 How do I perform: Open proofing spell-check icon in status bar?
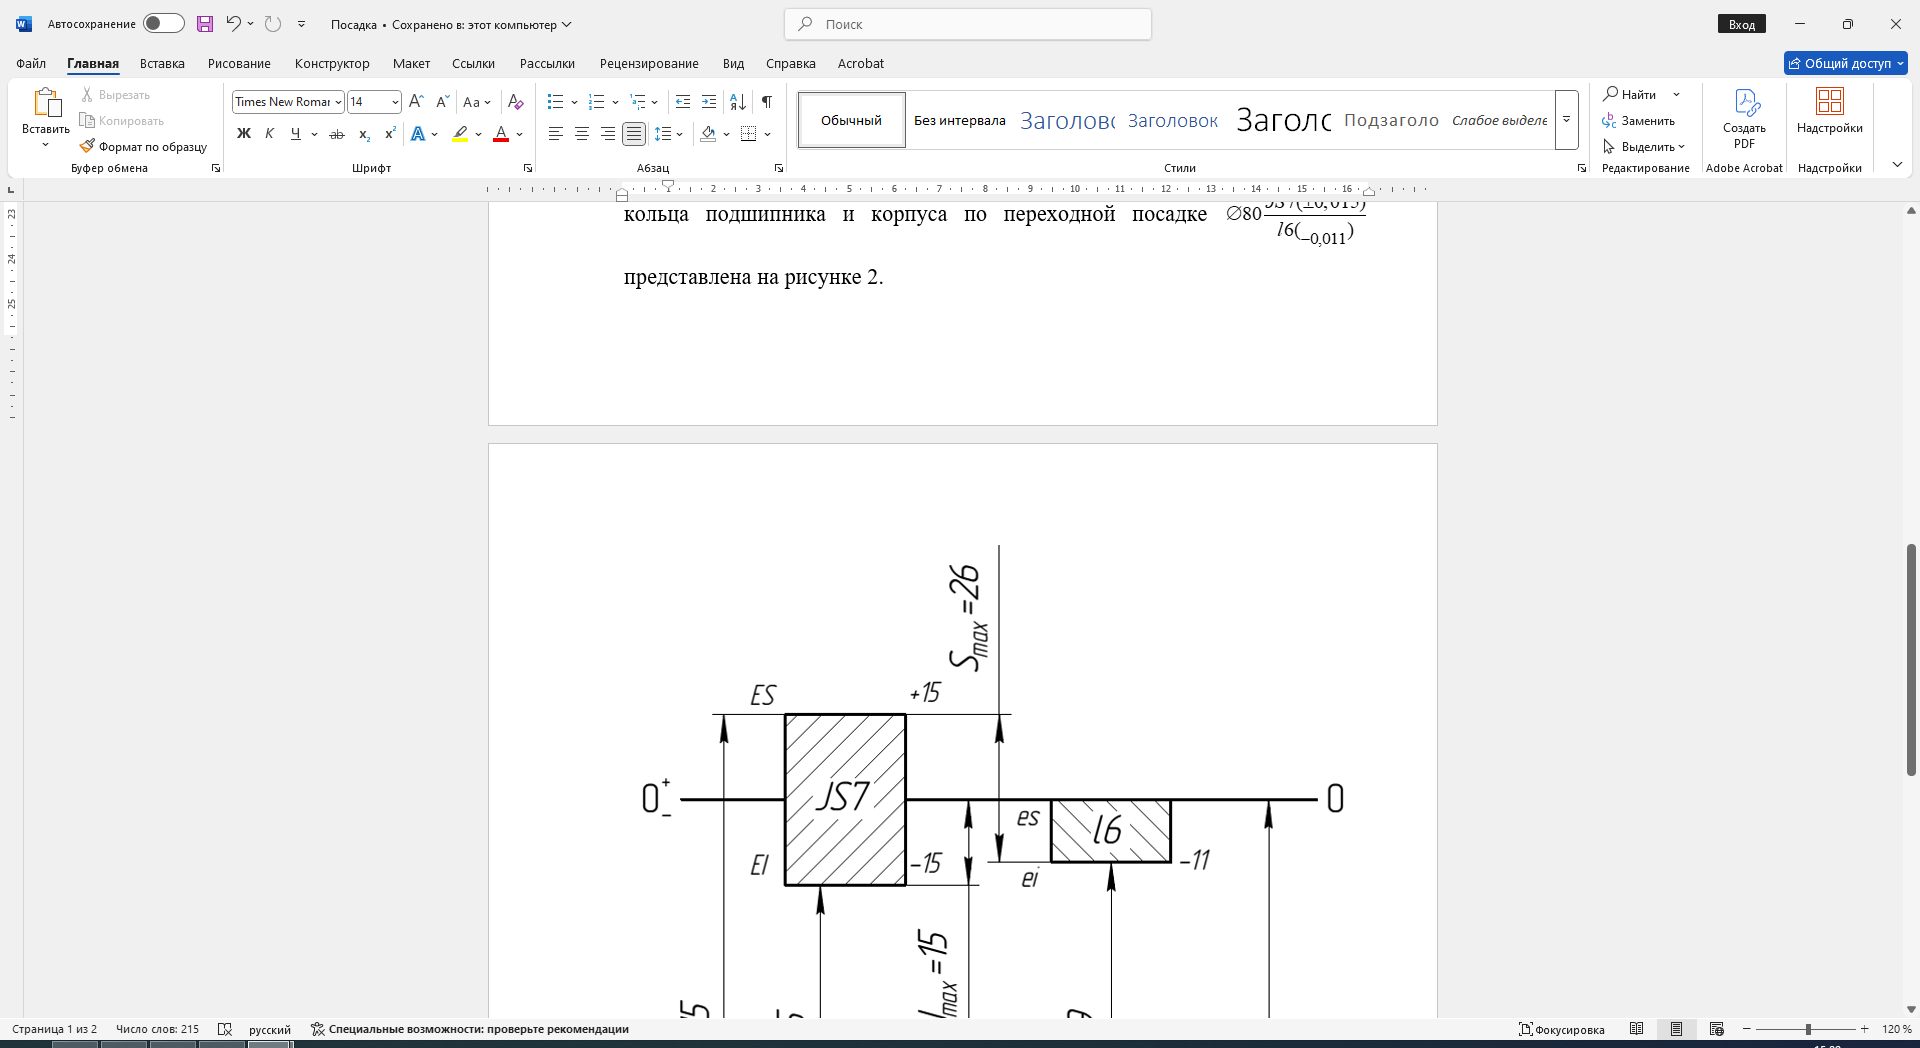coord(225,1029)
